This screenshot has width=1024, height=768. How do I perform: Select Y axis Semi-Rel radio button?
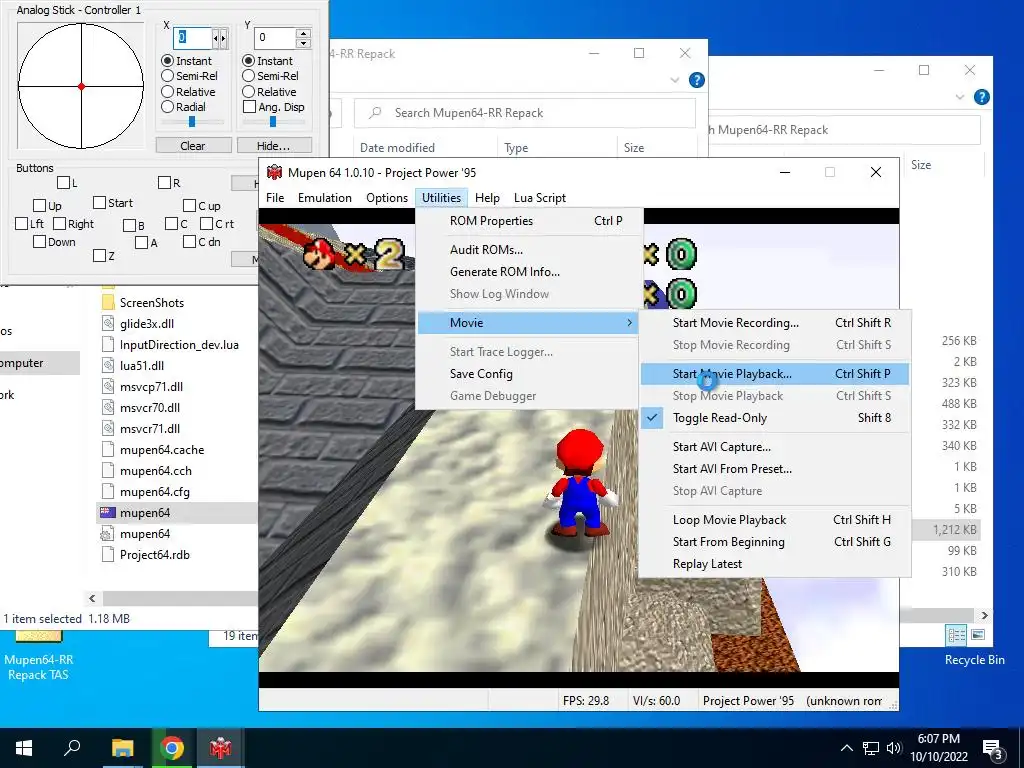[248, 76]
